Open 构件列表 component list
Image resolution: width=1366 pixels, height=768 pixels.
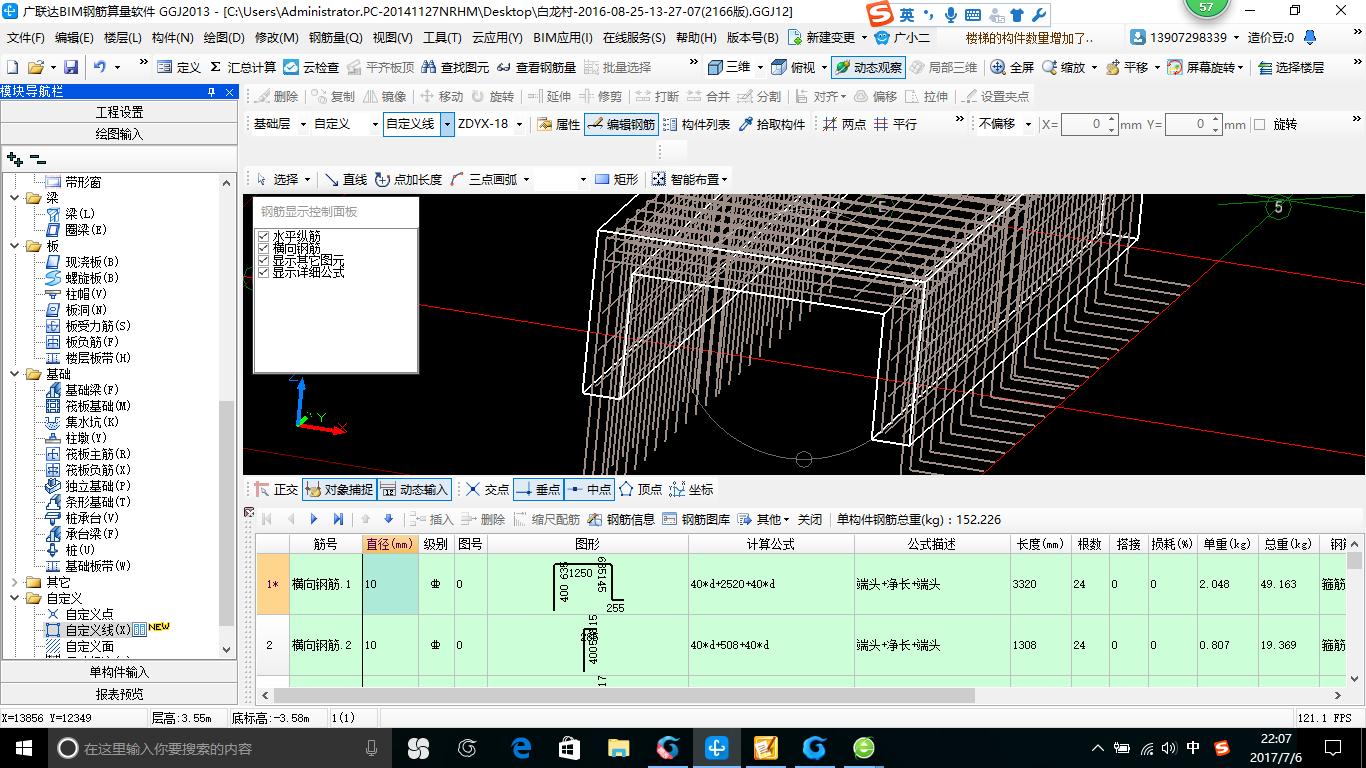[x=696, y=124]
